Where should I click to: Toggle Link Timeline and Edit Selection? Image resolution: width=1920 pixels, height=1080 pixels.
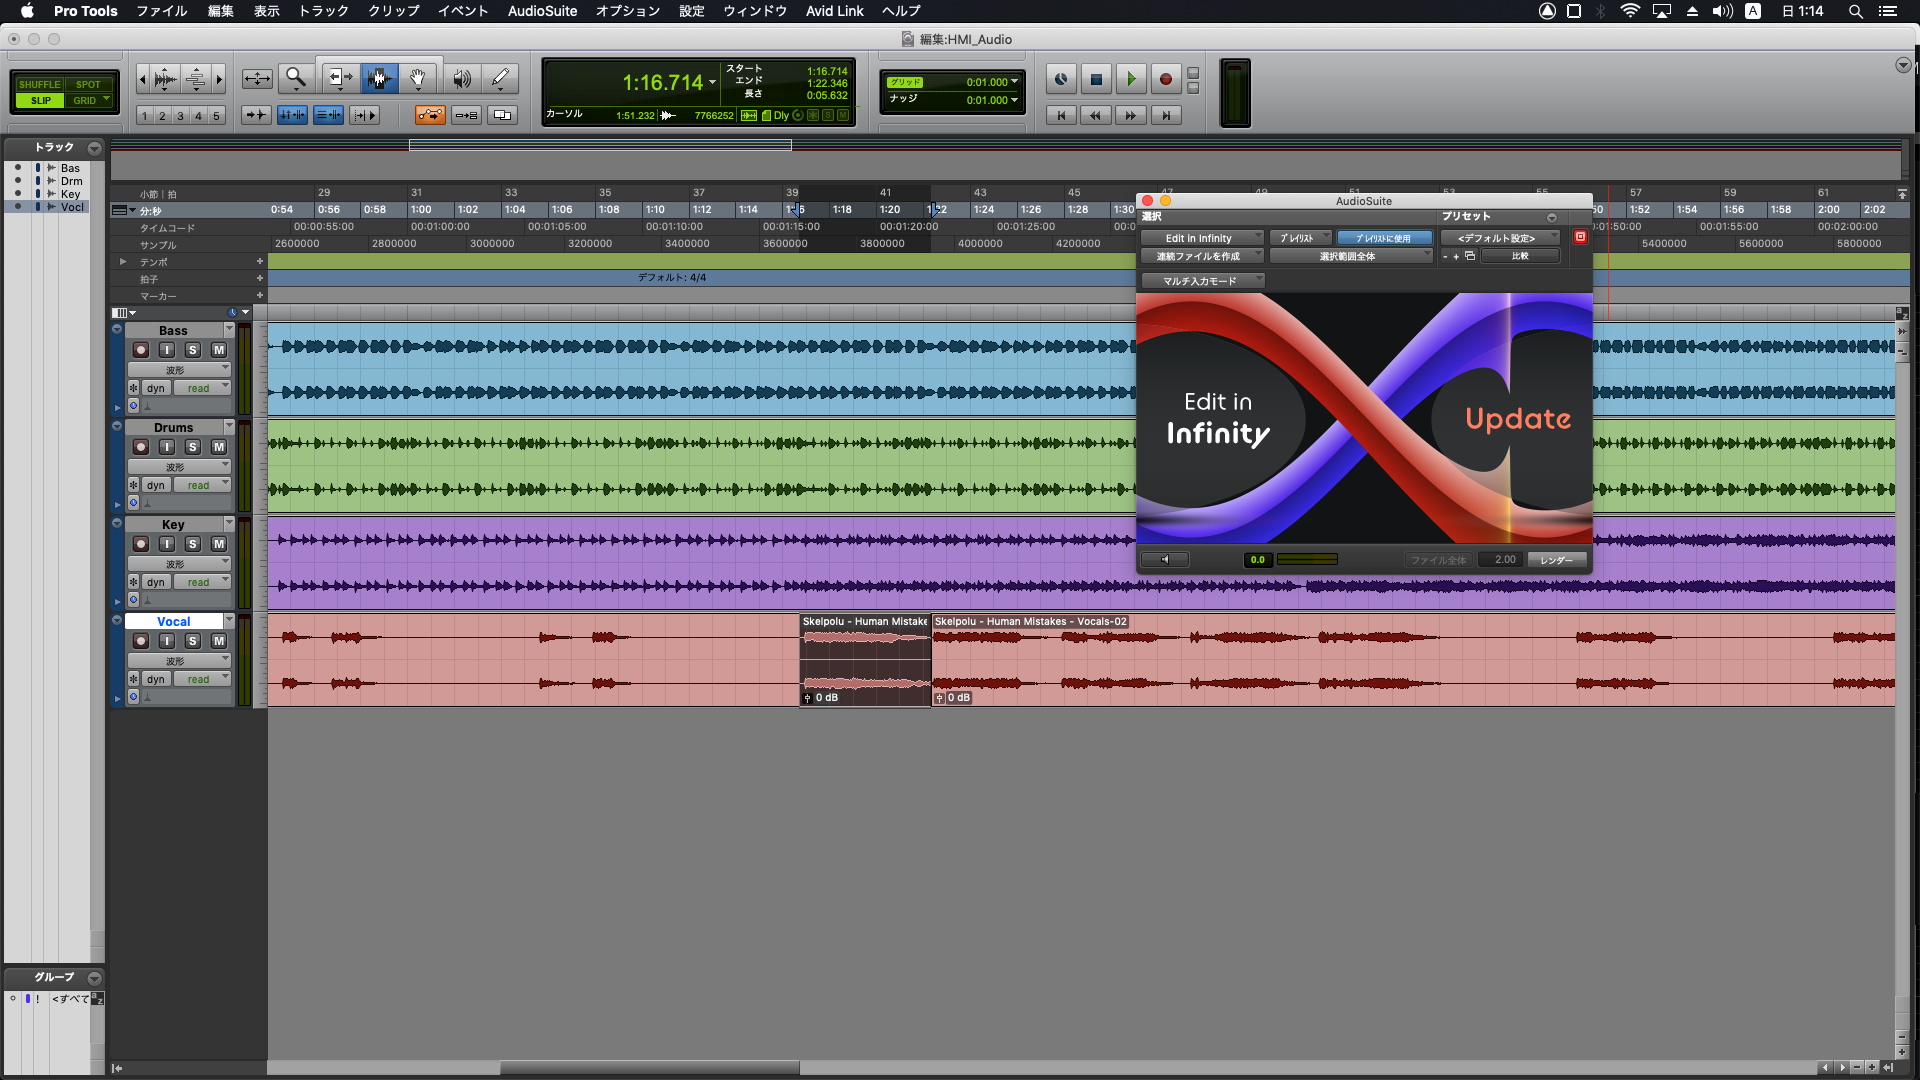(x=292, y=115)
